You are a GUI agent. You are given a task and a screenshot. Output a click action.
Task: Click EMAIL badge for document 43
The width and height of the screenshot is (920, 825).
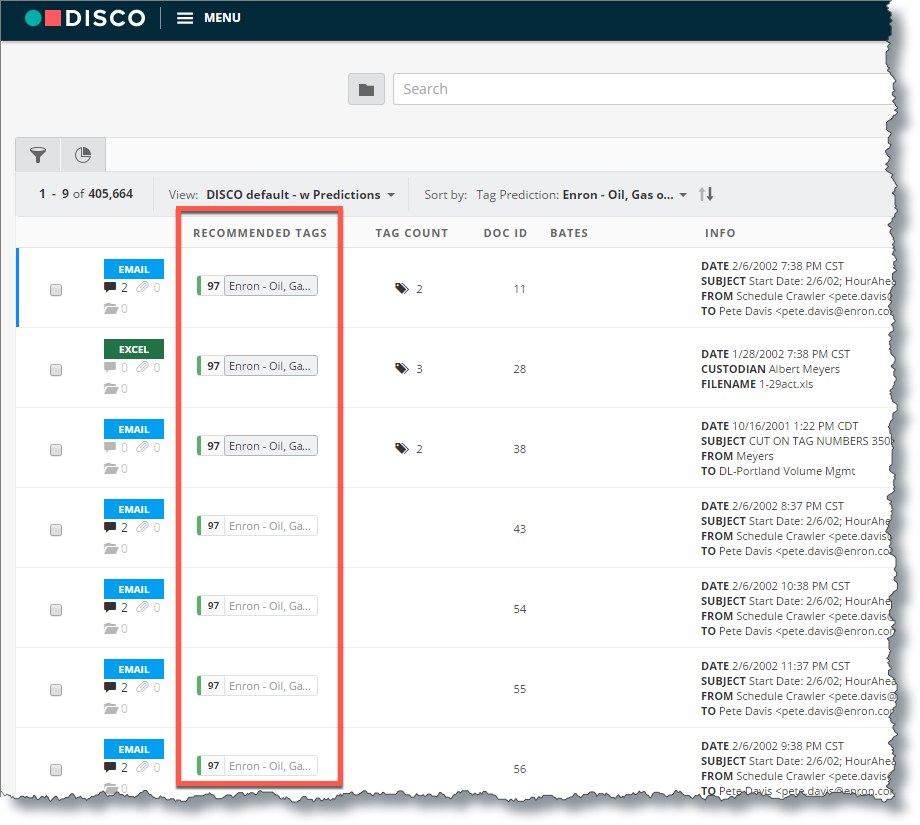tap(134, 509)
